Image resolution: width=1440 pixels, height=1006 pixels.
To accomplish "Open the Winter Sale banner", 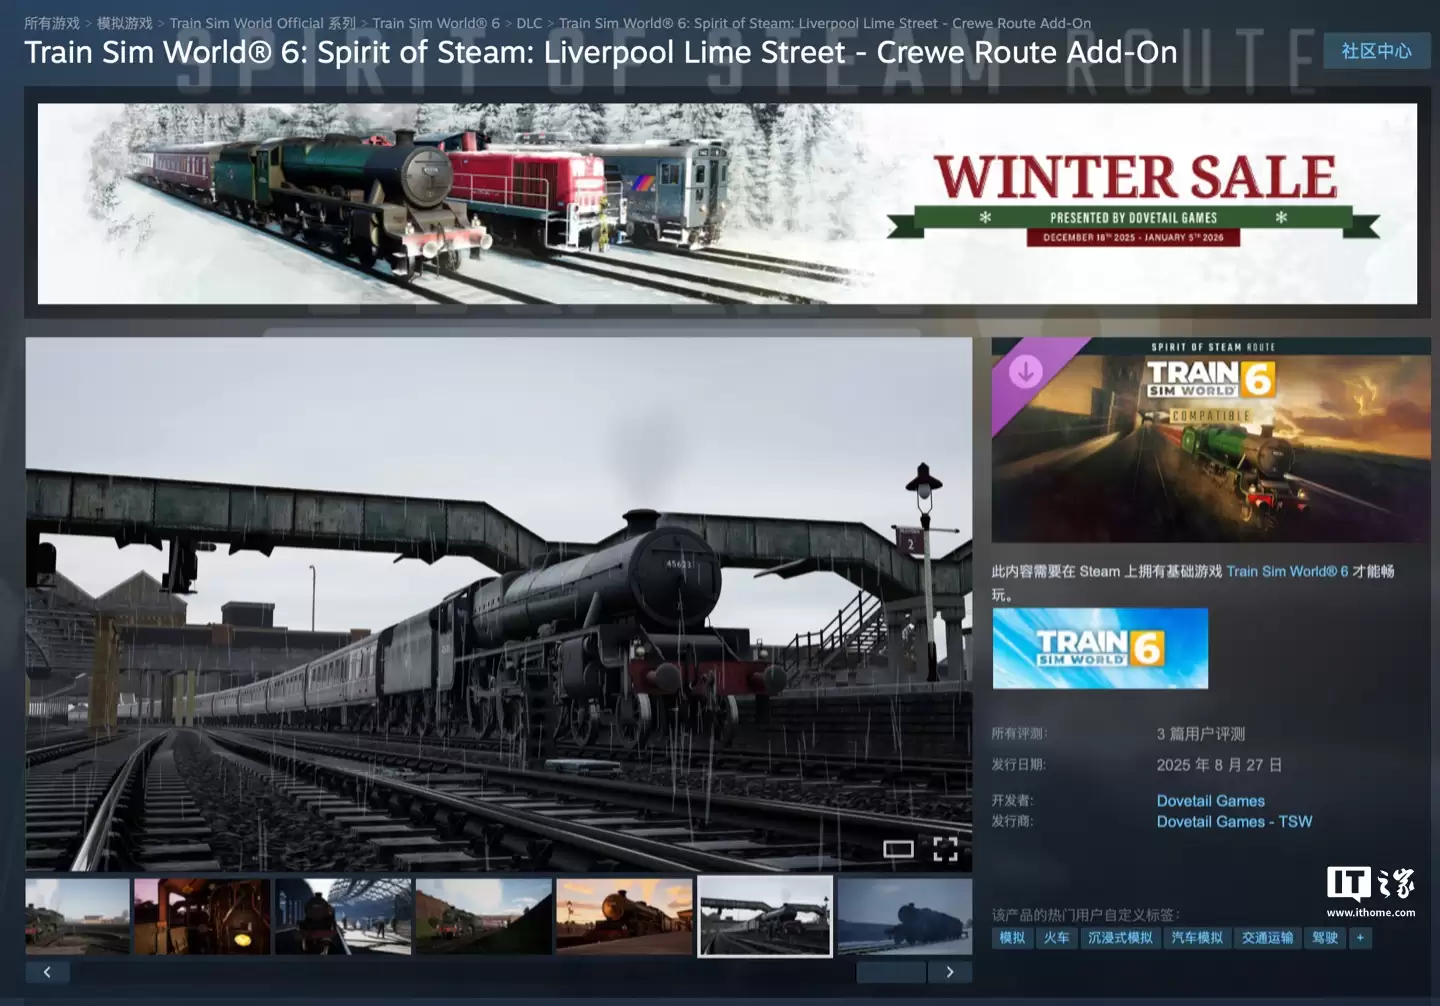I will tap(727, 204).
